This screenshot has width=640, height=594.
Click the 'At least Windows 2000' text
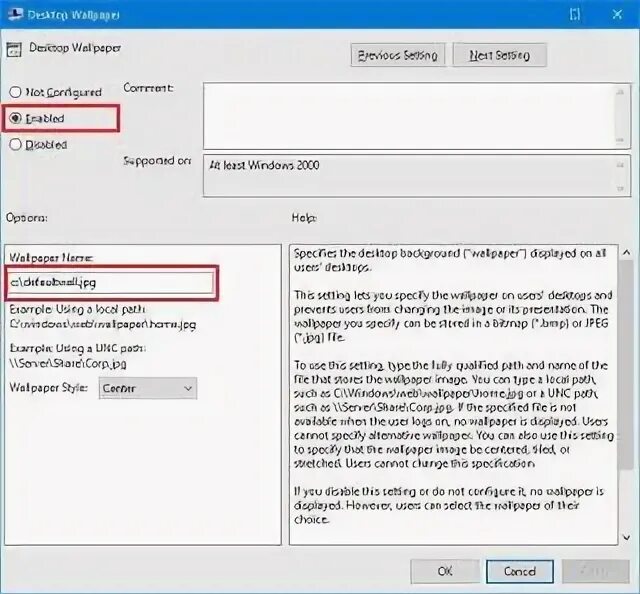tap(264, 165)
